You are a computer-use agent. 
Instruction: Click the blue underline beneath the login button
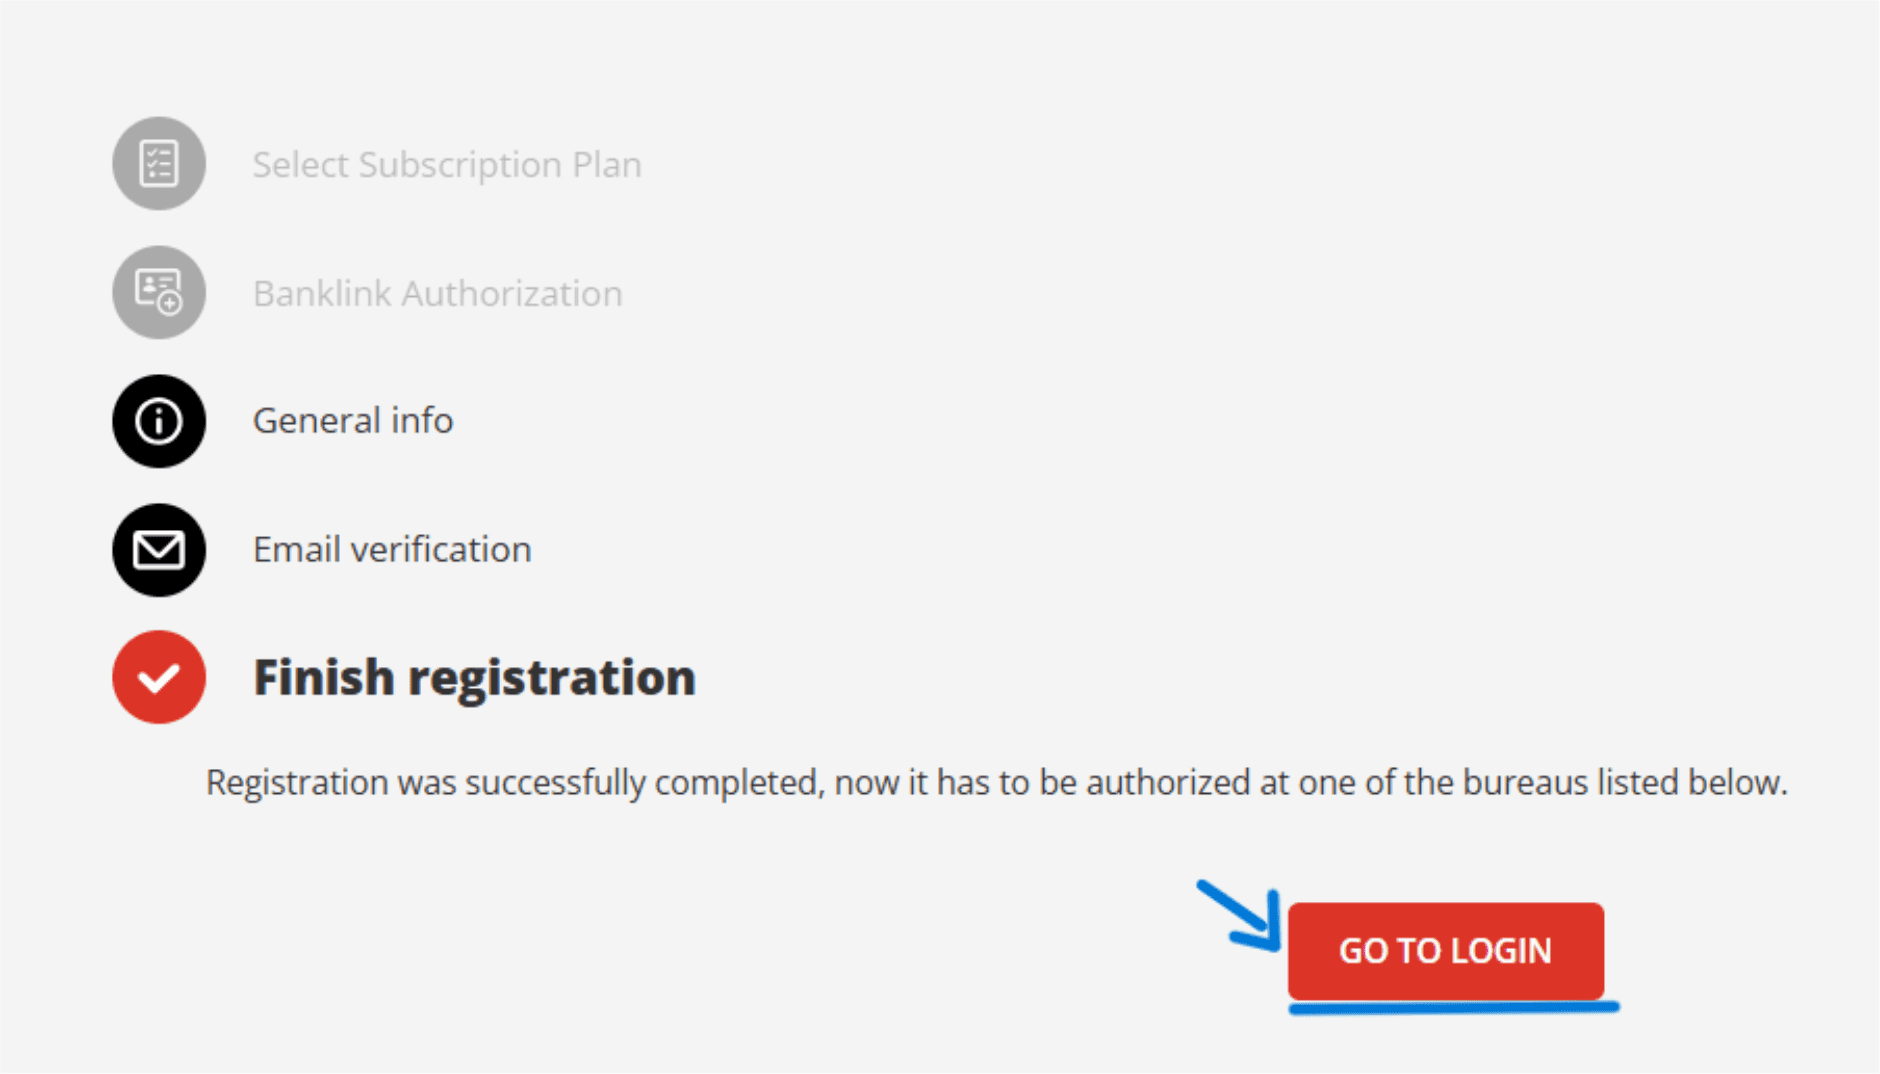tap(1453, 1008)
